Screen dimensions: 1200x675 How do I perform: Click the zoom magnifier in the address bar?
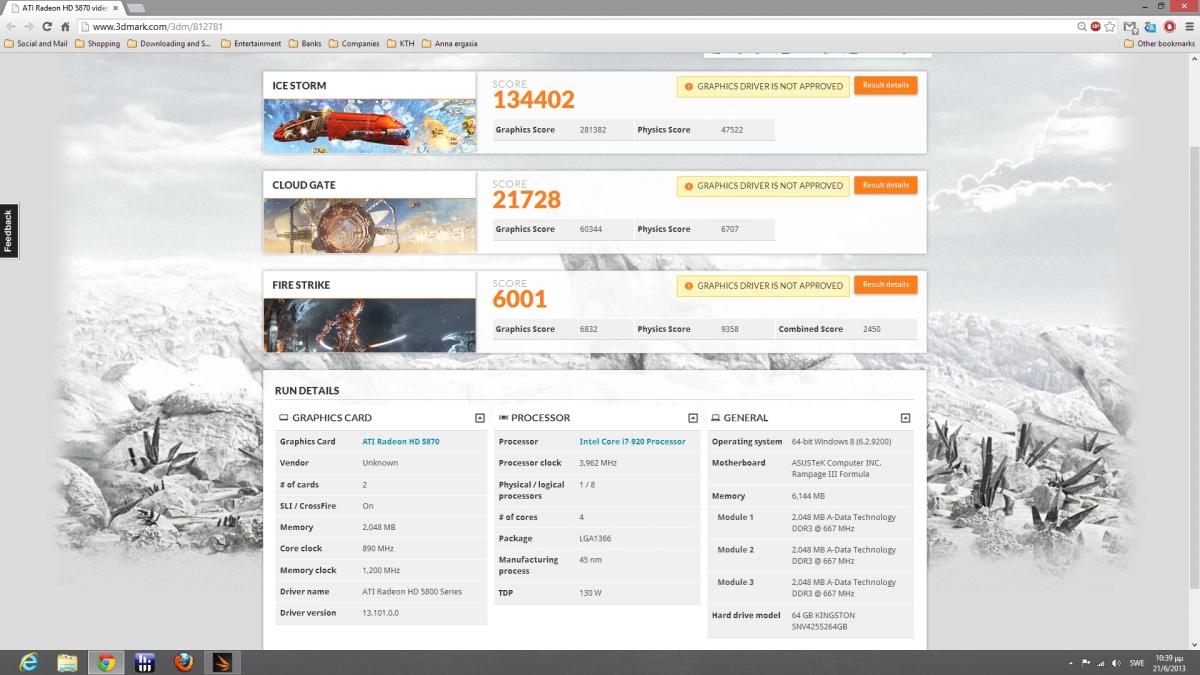click(1082, 26)
